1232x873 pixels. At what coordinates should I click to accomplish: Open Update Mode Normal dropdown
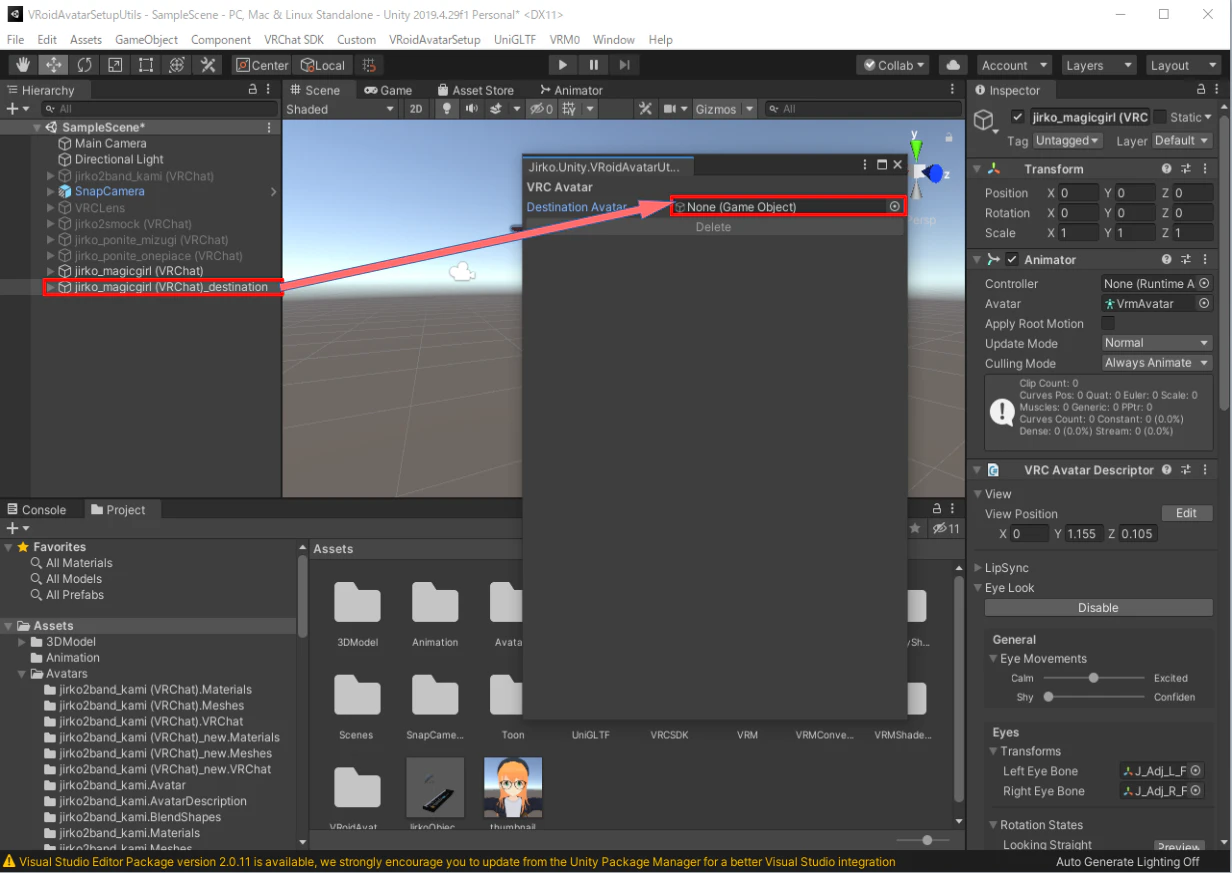[1157, 343]
